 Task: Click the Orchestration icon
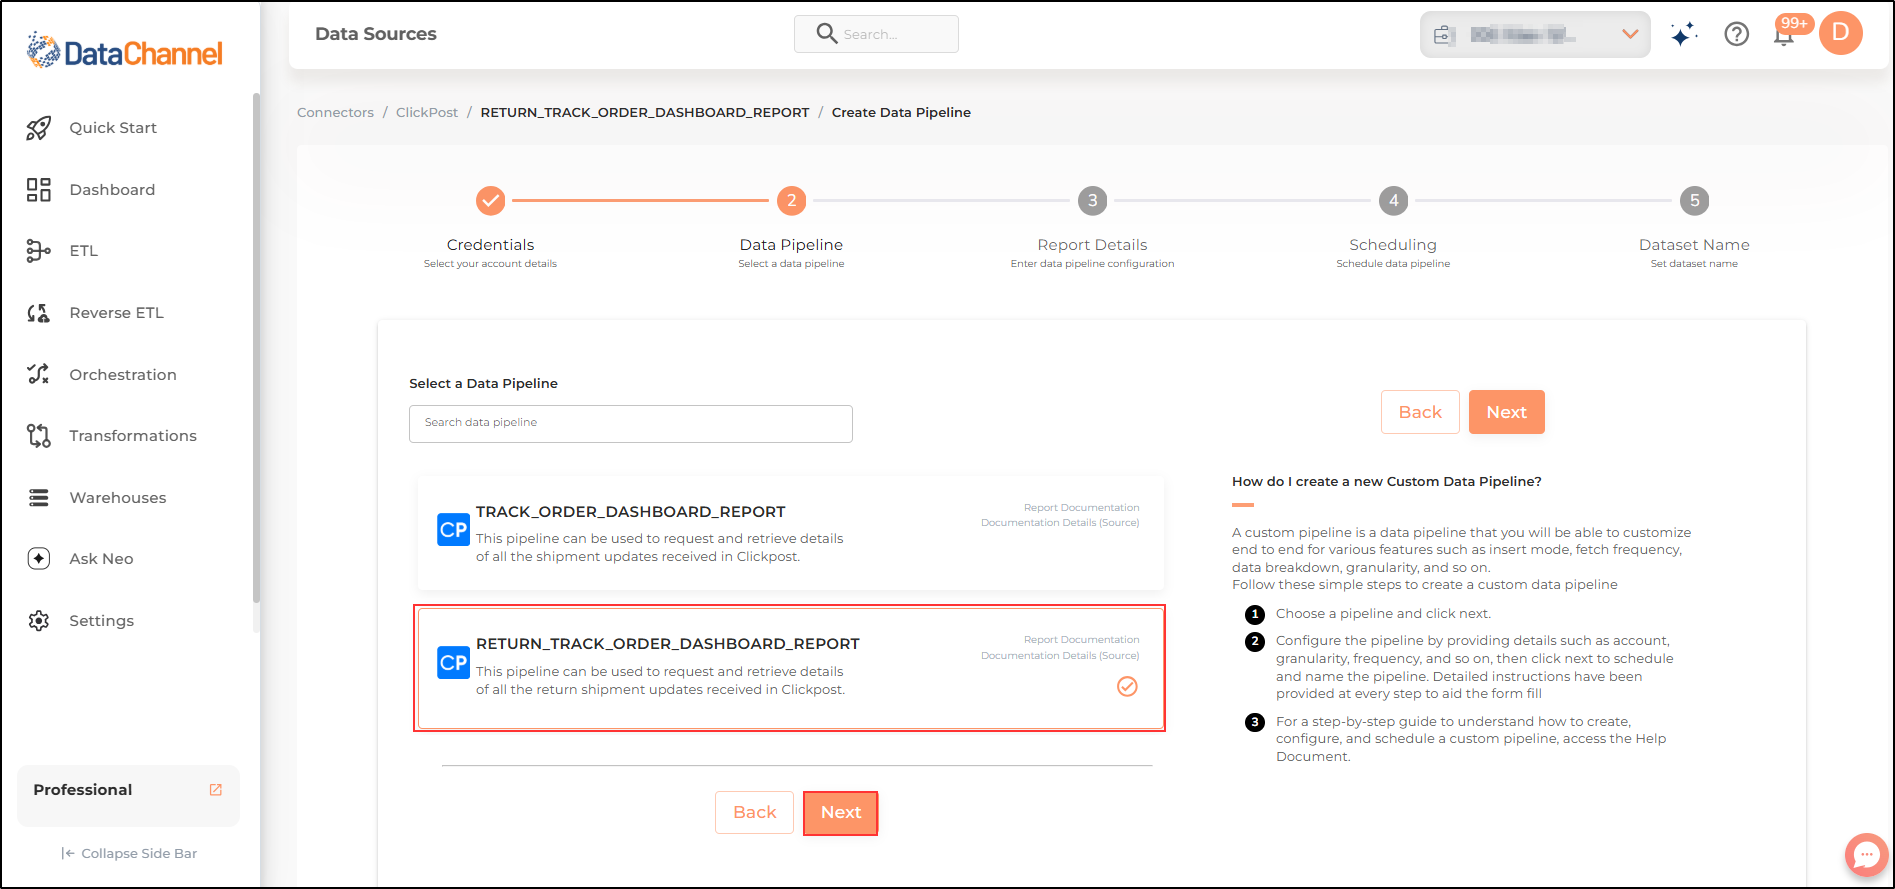38,374
